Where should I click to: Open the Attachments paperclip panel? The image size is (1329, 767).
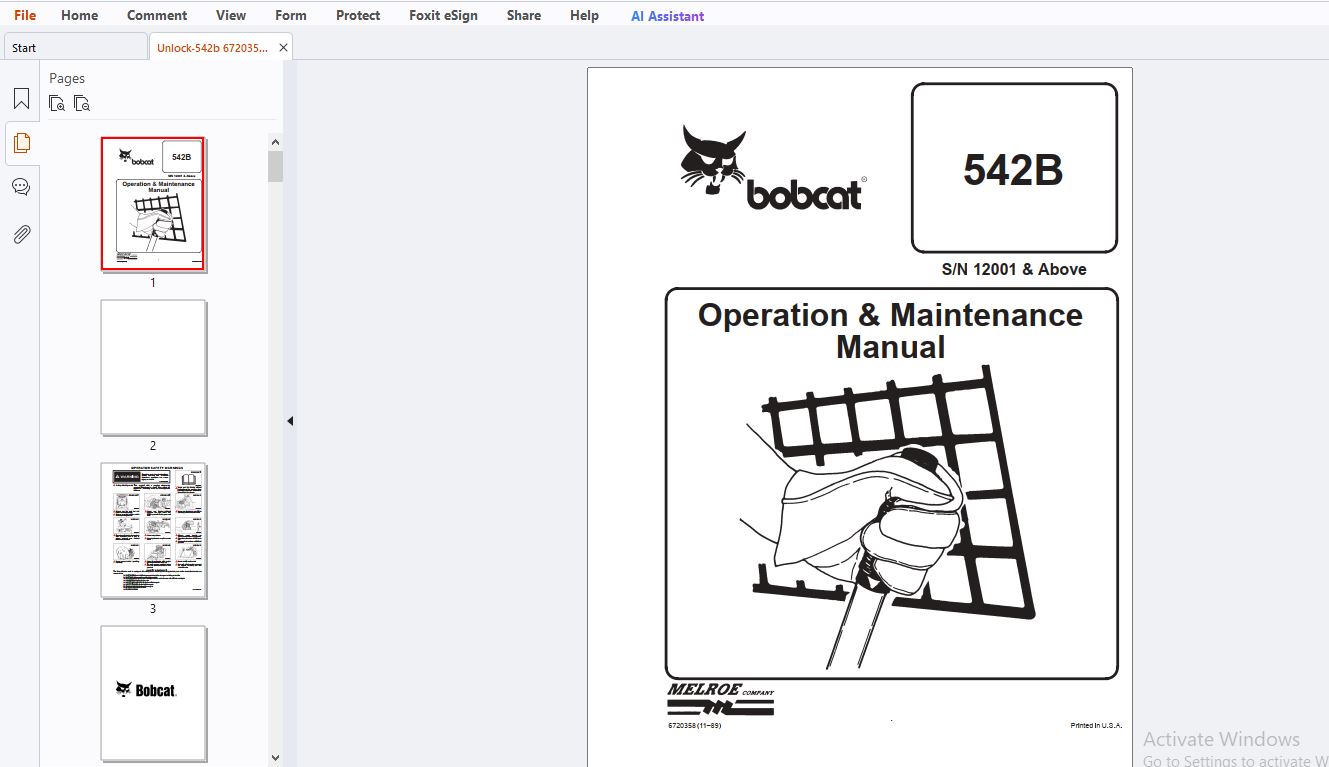[21, 234]
